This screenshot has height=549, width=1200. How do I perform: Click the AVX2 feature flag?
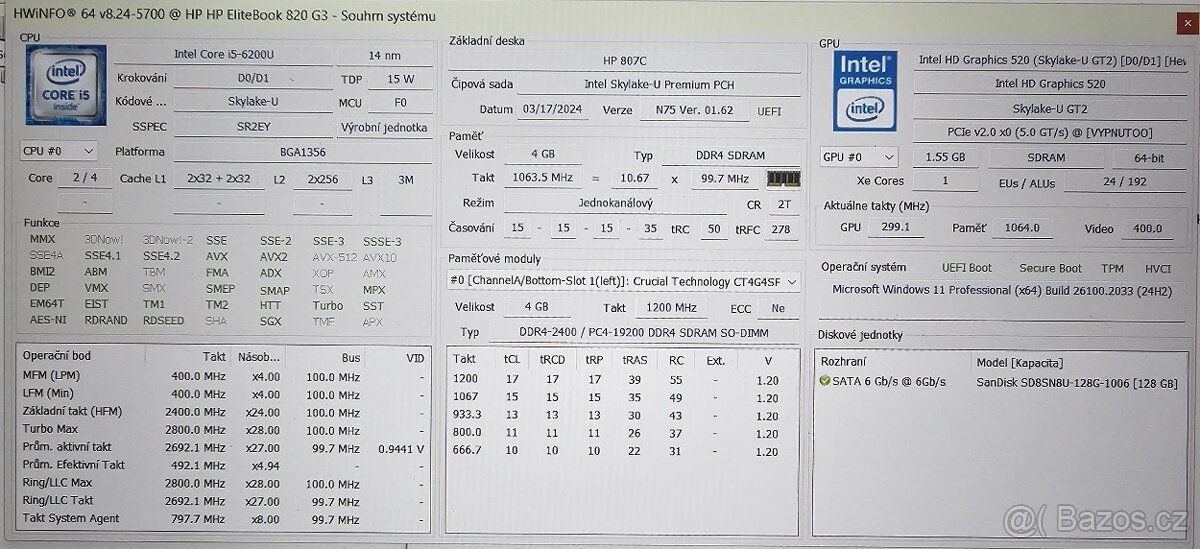click(274, 256)
